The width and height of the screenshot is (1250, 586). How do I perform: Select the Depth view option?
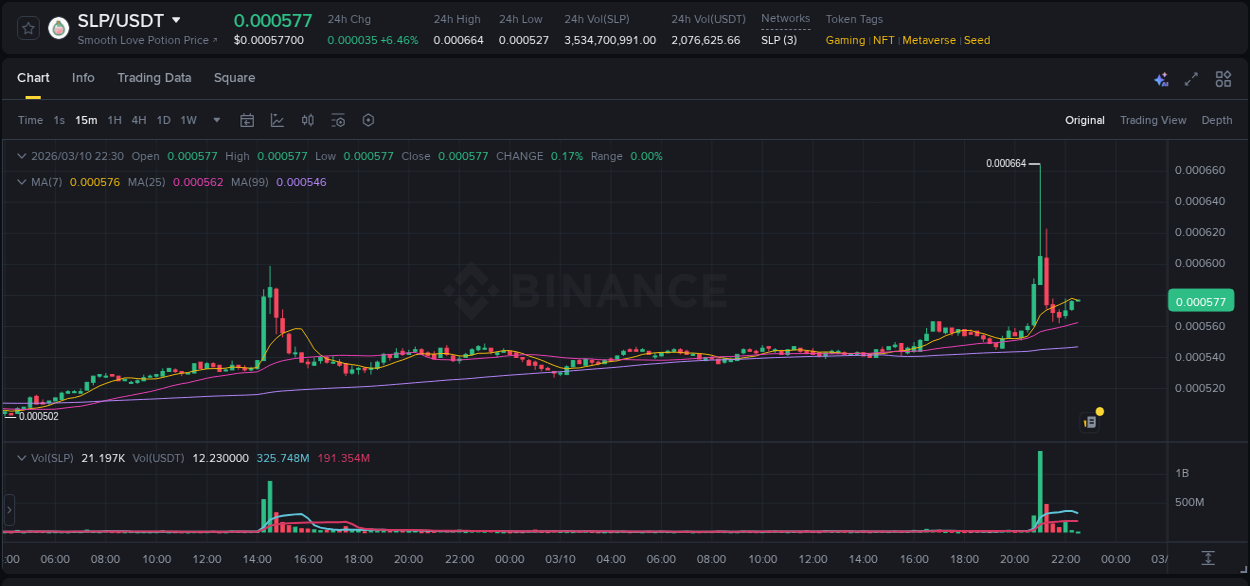coord(1217,120)
